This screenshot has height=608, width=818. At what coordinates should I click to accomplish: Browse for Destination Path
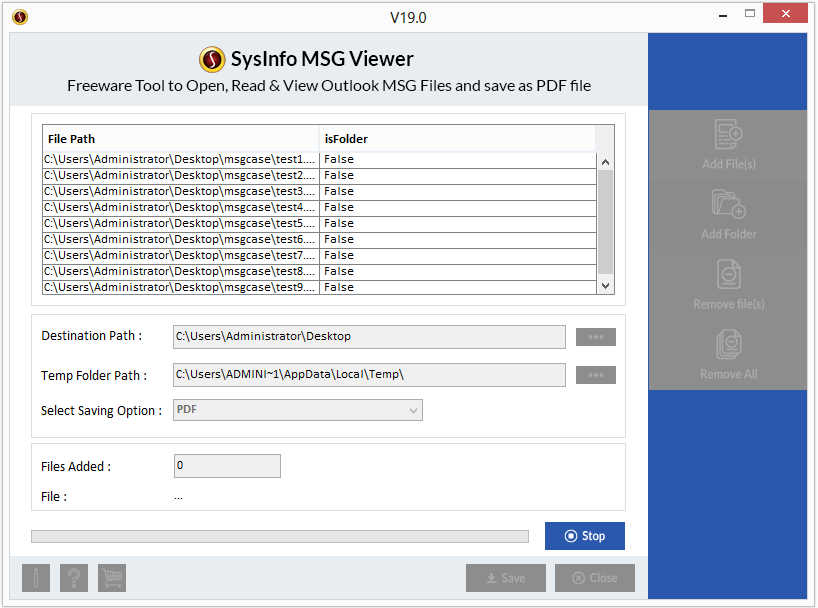[596, 337]
